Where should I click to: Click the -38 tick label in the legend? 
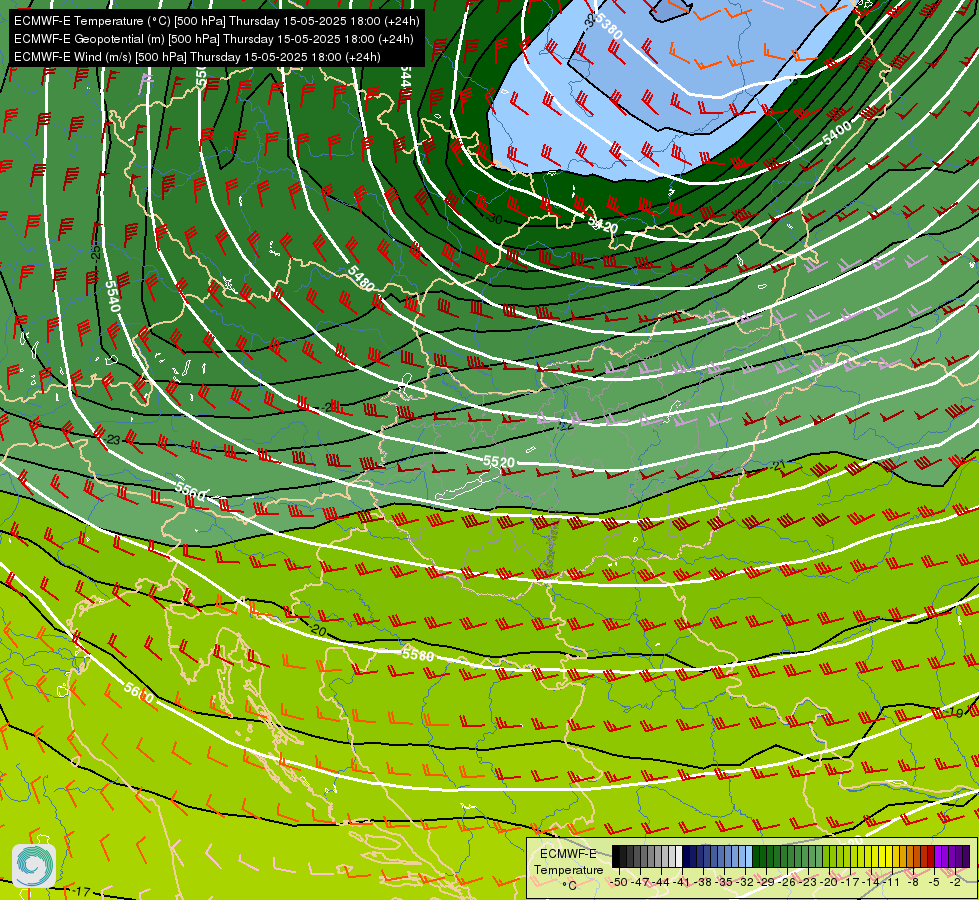click(702, 882)
